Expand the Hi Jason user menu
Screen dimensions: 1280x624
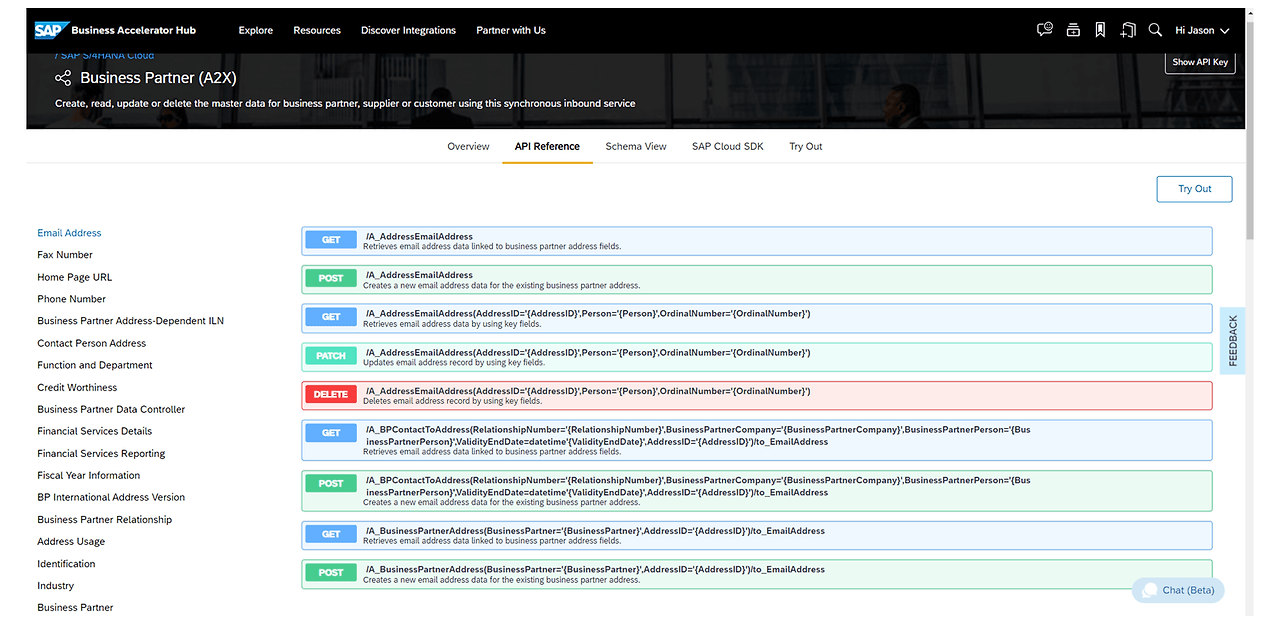[x=1202, y=30]
